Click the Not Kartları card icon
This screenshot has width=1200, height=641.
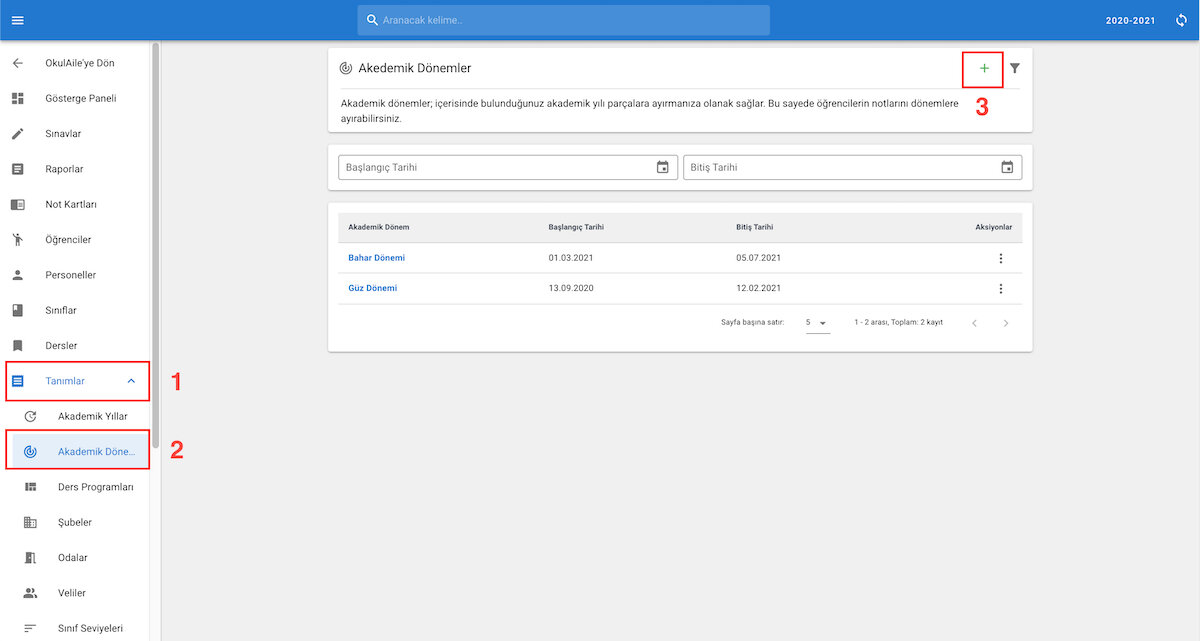pos(17,204)
